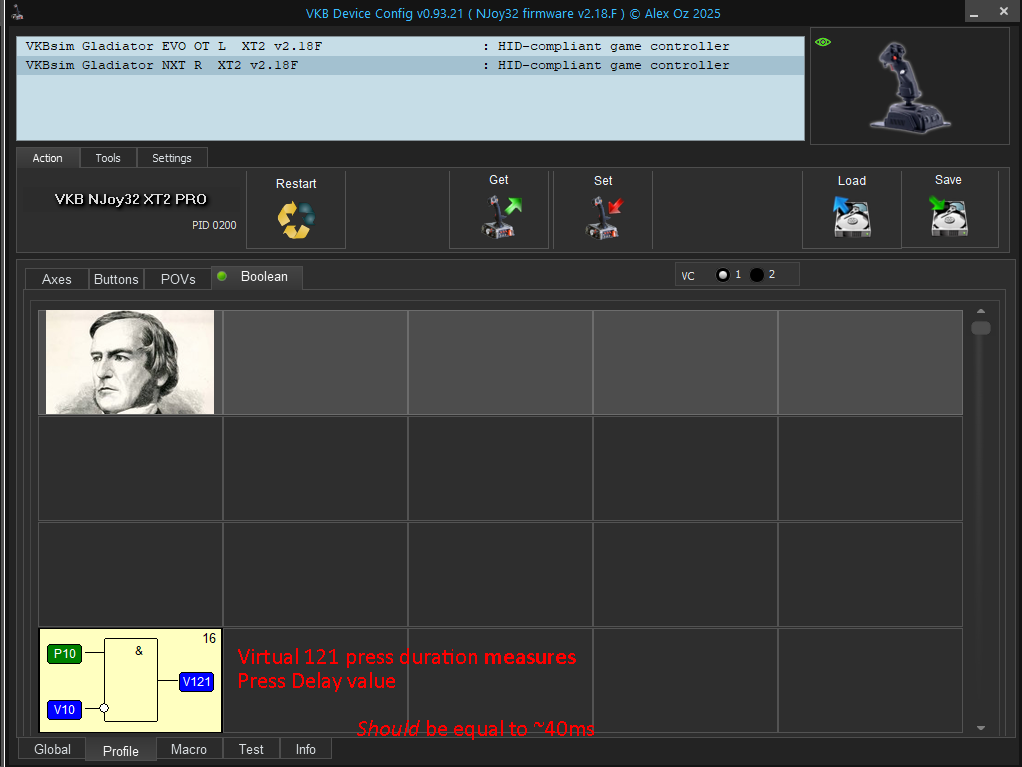
Task: Switch to the Boolean tab
Action: pyautogui.click(x=257, y=277)
